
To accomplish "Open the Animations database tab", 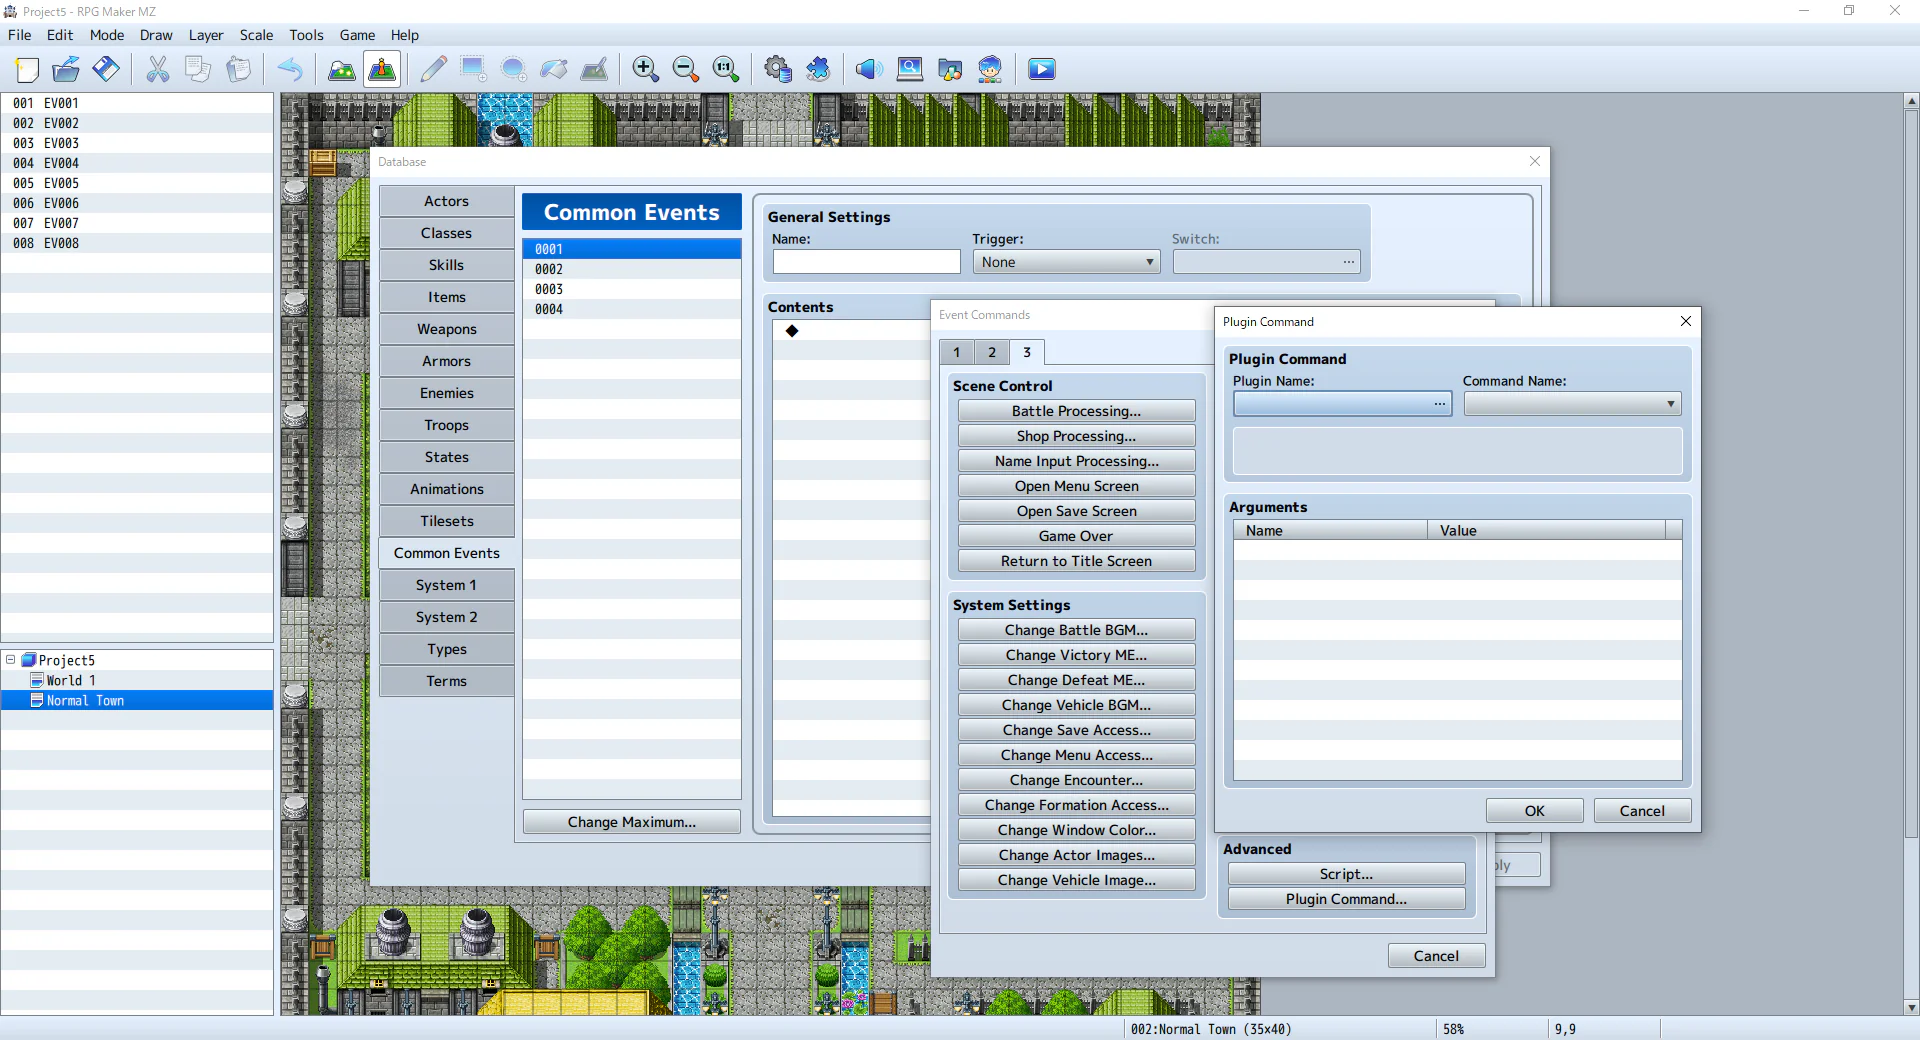I will (x=446, y=489).
